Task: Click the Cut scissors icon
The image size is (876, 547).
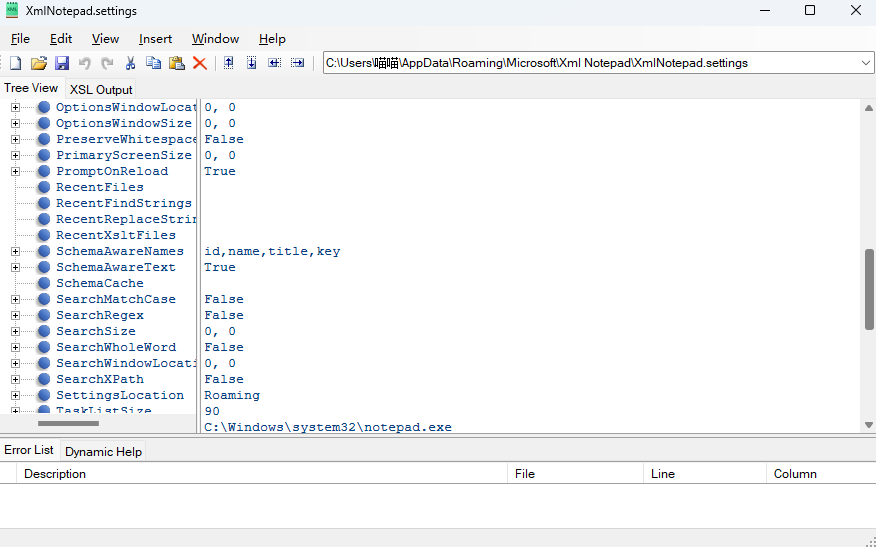Action: pos(130,63)
